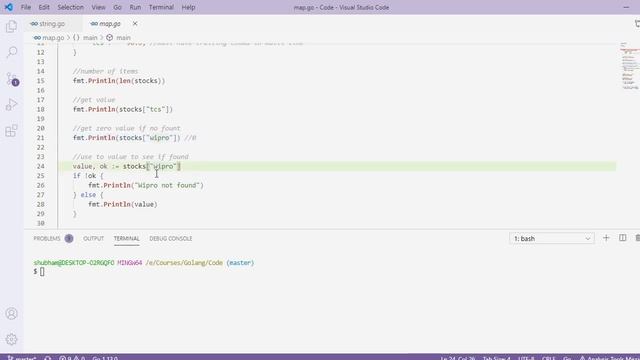Open the Search view icon
This screenshot has height=360, width=640.
click(11, 52)
